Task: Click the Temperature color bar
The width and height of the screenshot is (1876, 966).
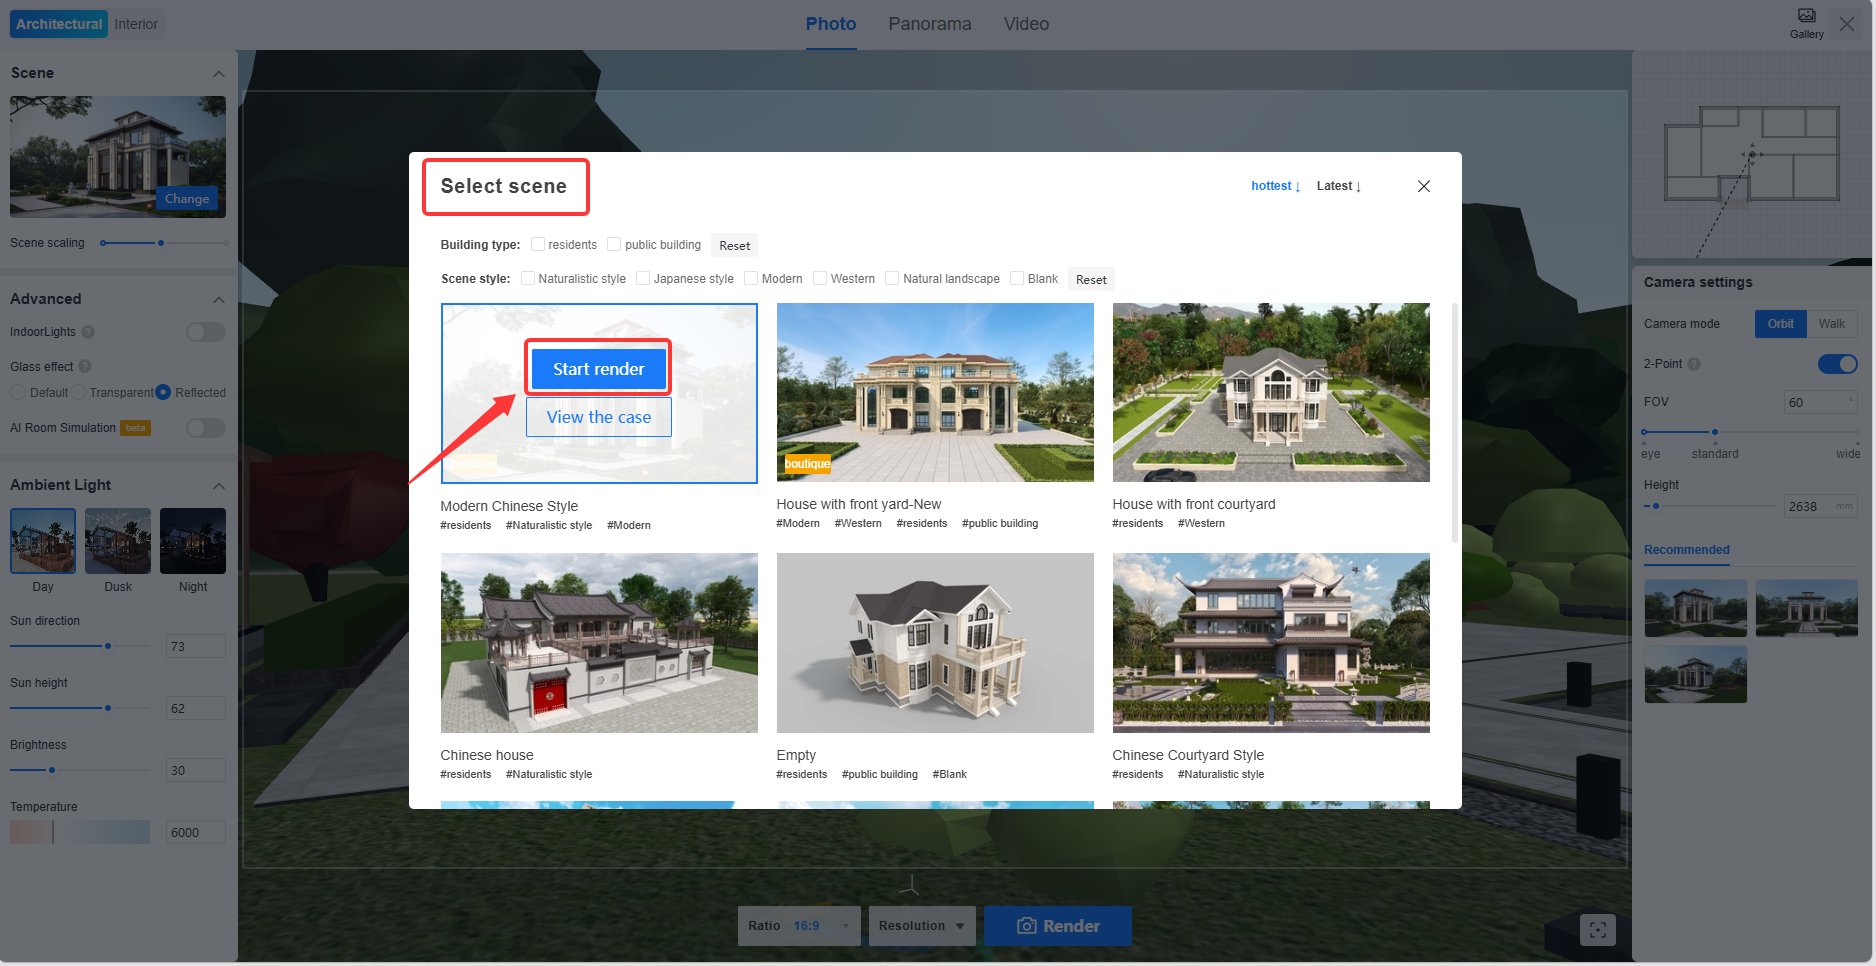Action: [80, 832]
